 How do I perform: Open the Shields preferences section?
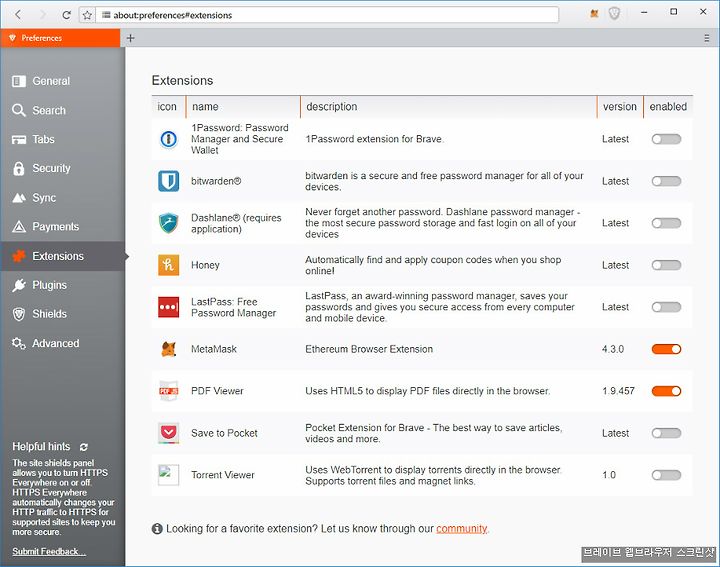pyautogui.click(x=62, y=314)
